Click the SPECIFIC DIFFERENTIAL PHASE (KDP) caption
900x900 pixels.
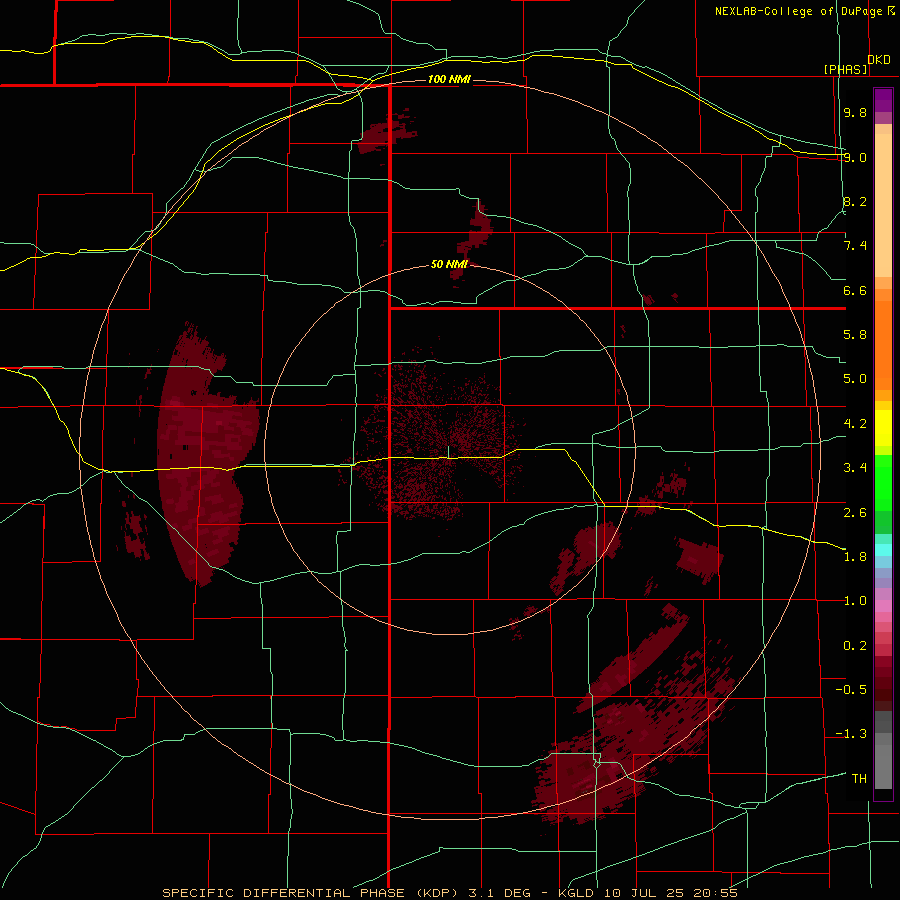pos(313,893)
